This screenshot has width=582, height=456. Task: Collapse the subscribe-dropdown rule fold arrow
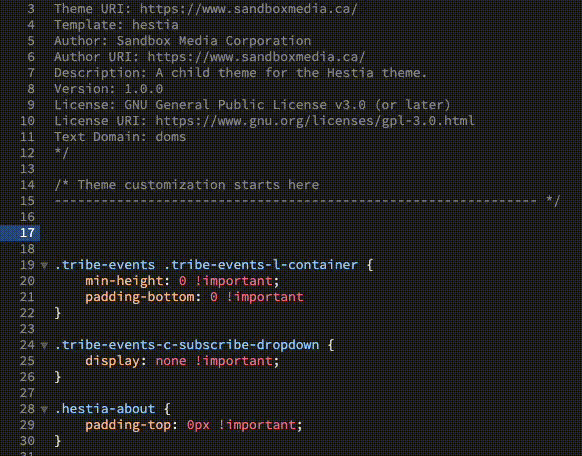(44, 345)
